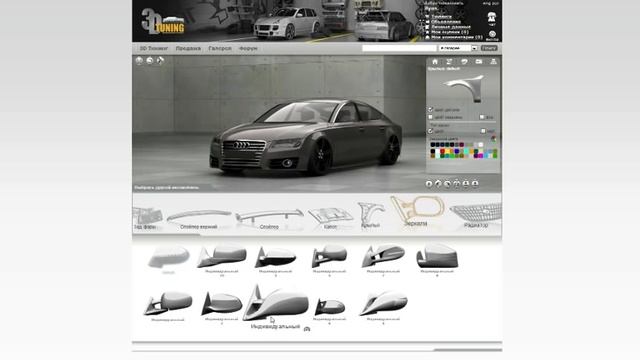Choose the stock mirror, first thumbnail

tap(169, 258)
